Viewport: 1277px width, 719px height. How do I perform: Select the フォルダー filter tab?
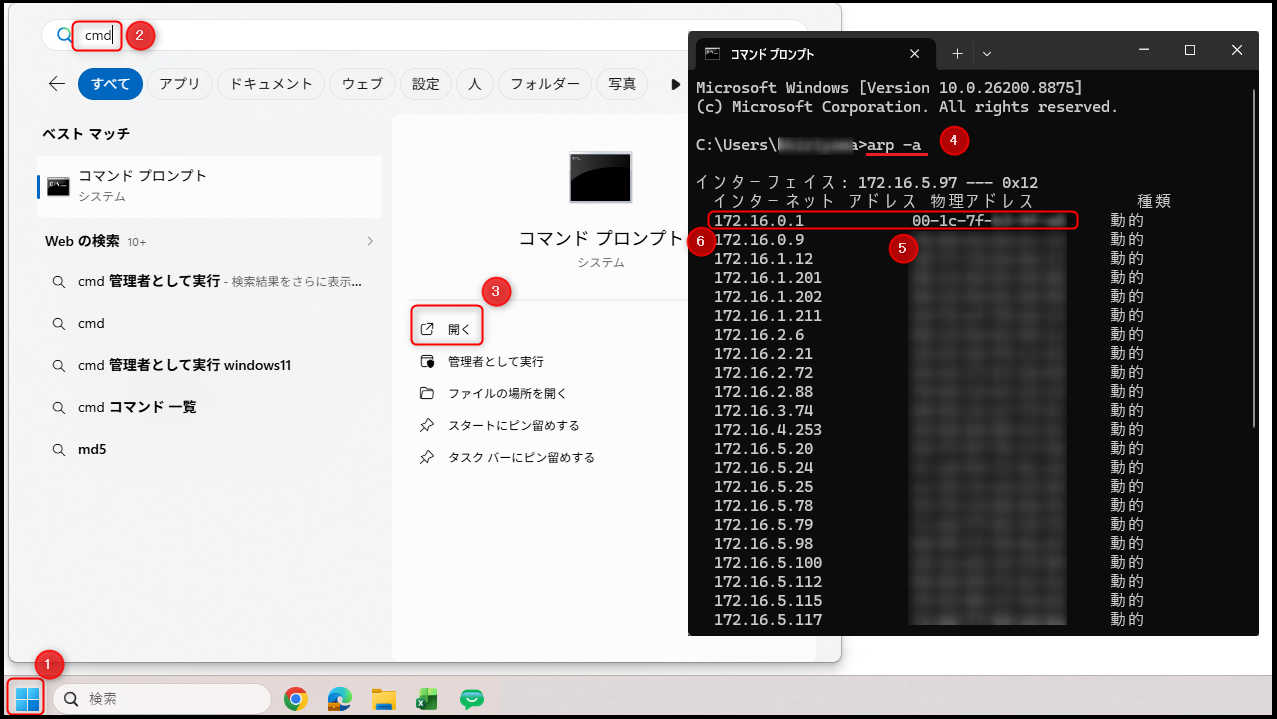pyautogui.click(x=545, y=84)
